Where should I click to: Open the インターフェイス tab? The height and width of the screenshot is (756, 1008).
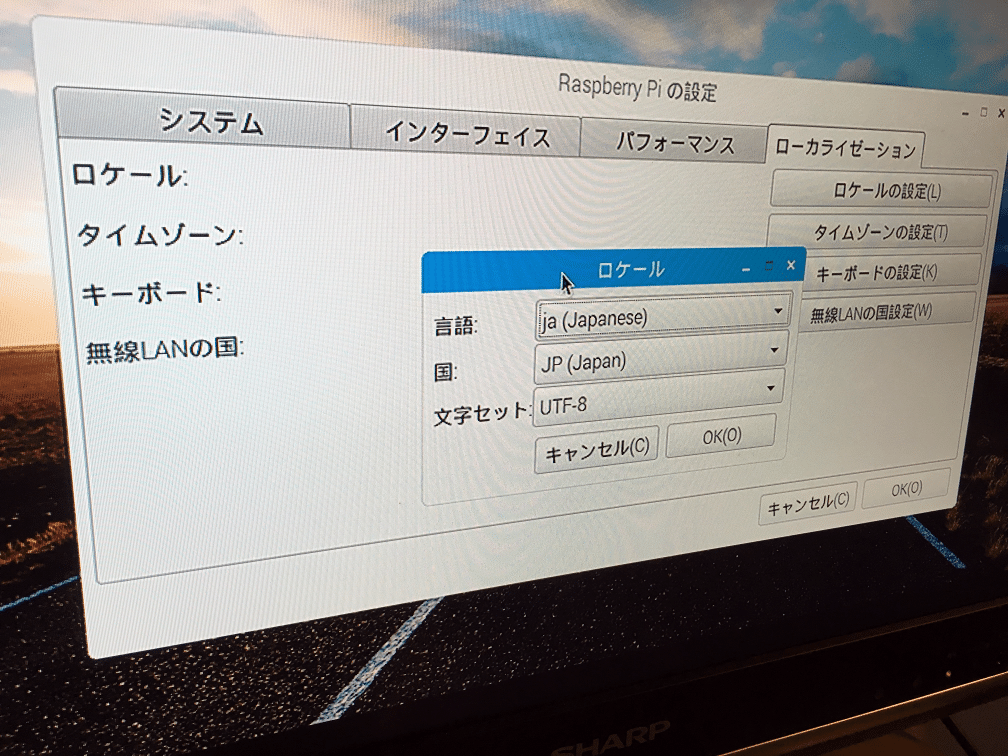click(467, 134)
